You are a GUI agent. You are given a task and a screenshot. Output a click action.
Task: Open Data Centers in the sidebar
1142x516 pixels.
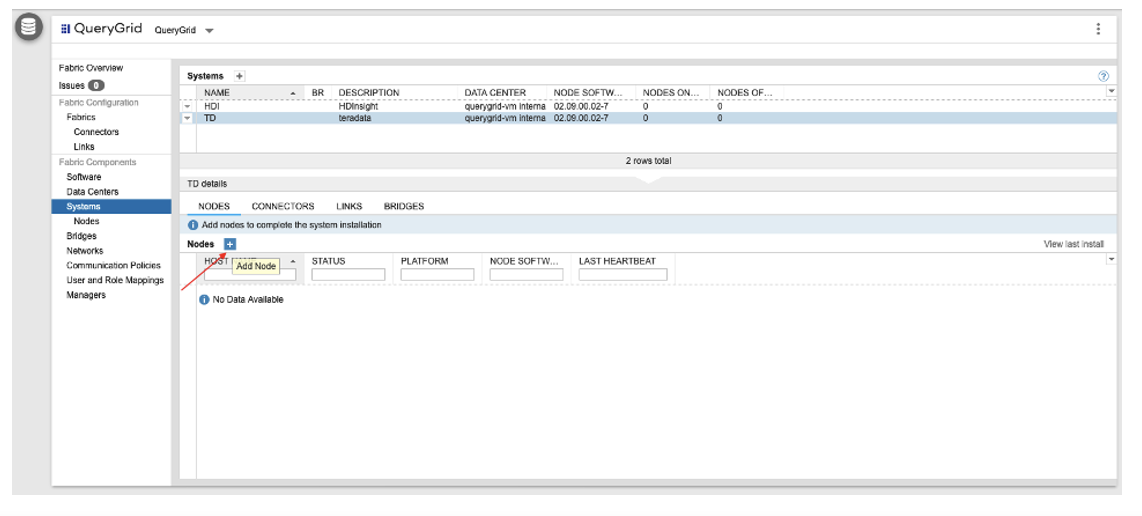pyautogui.click(x=92, y=192)
